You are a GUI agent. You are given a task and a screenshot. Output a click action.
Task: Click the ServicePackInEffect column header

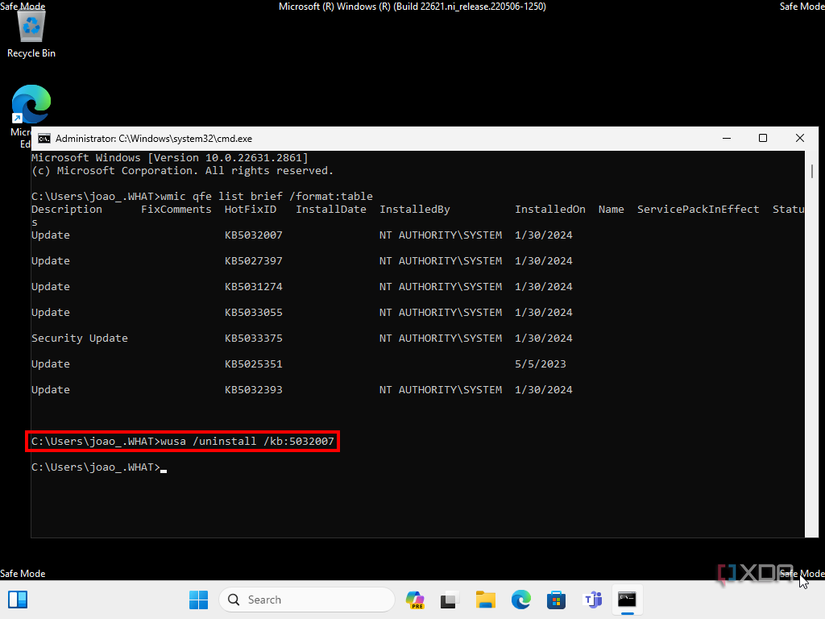pos(698,209)
